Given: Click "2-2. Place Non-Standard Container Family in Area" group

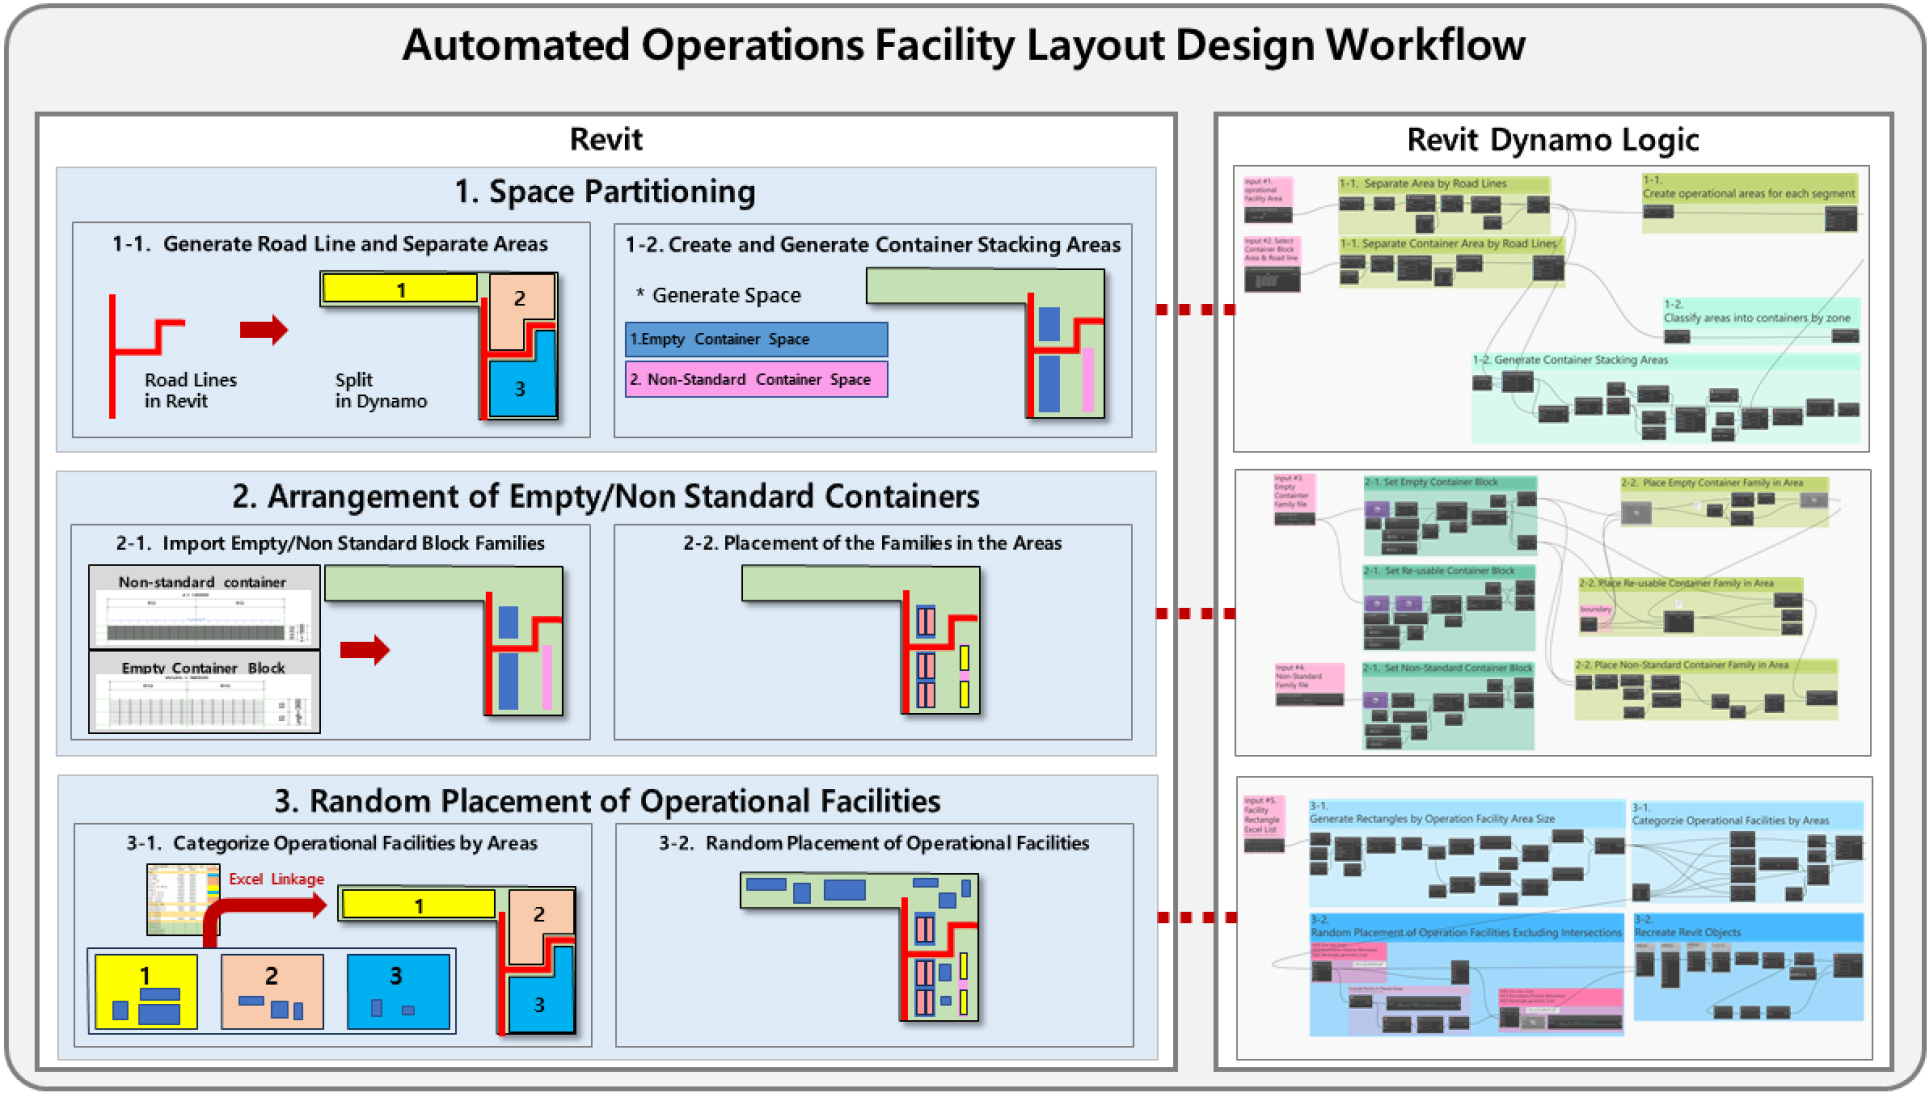Looking at the screenshot, I should coord(1706,689).
